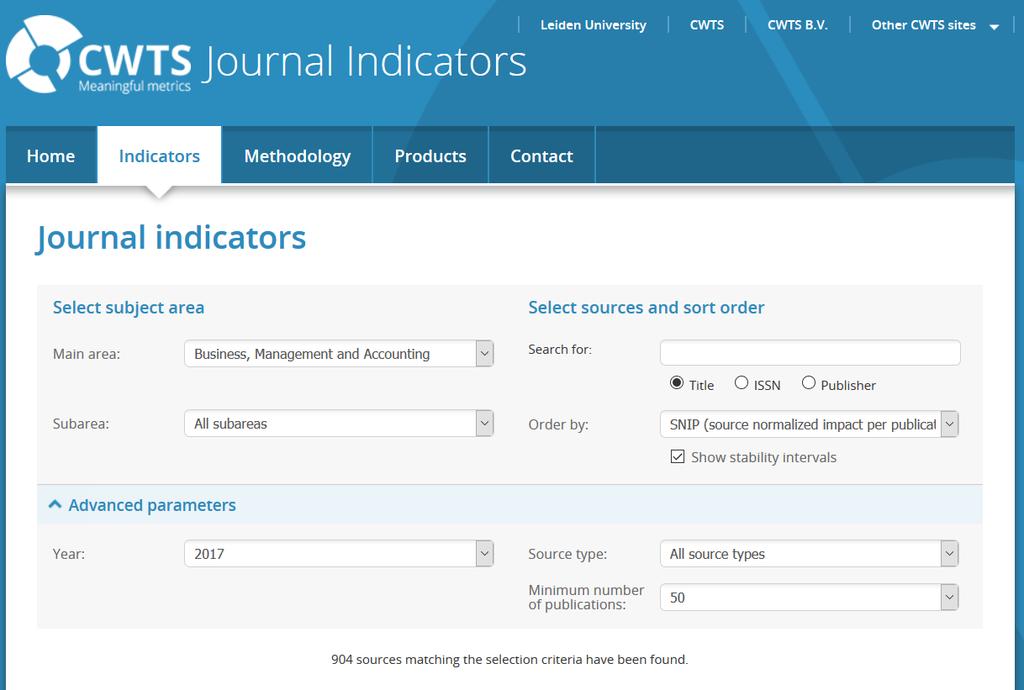Open the Source type dropdown
This screenshot has height=690, width=1024.
pos(809,554)
